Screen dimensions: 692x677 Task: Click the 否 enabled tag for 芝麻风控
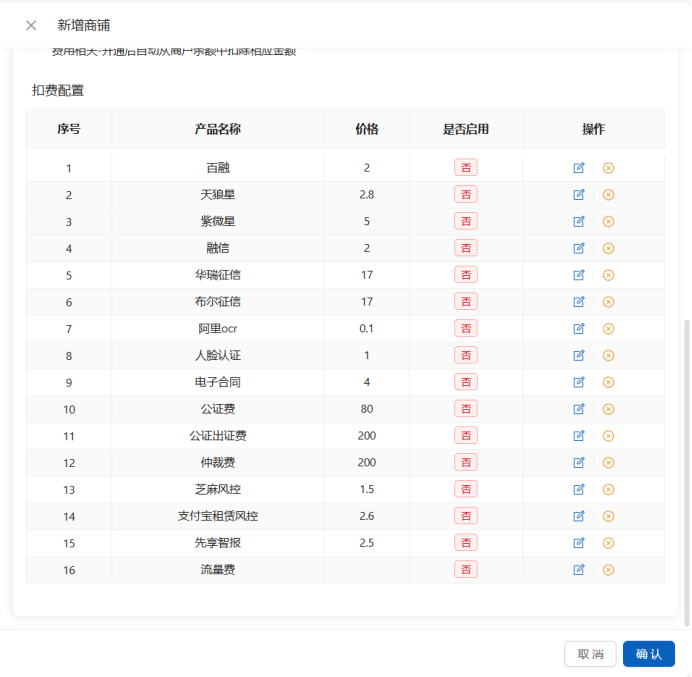[x=466, y=489]
